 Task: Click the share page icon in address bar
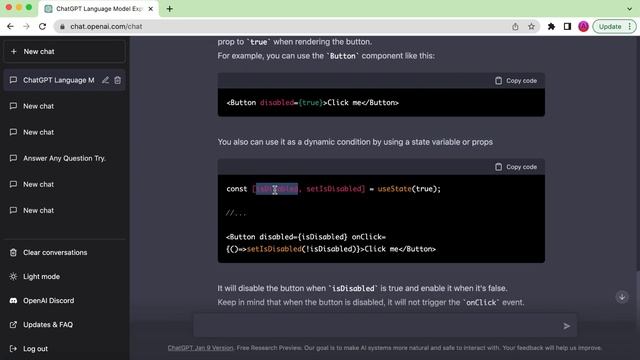[x=515, y=27]
